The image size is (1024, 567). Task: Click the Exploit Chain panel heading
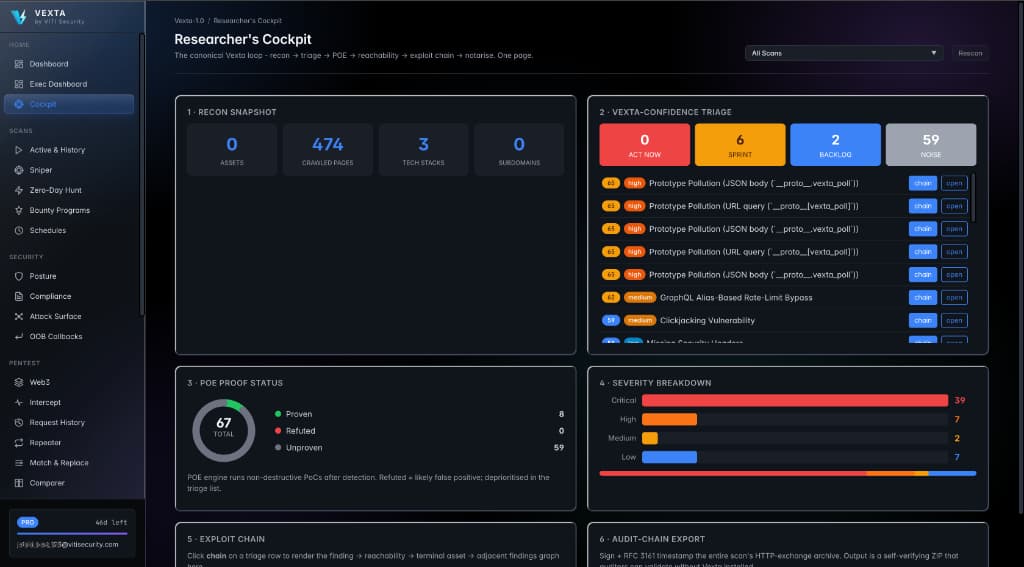click(x=226, y=540)
